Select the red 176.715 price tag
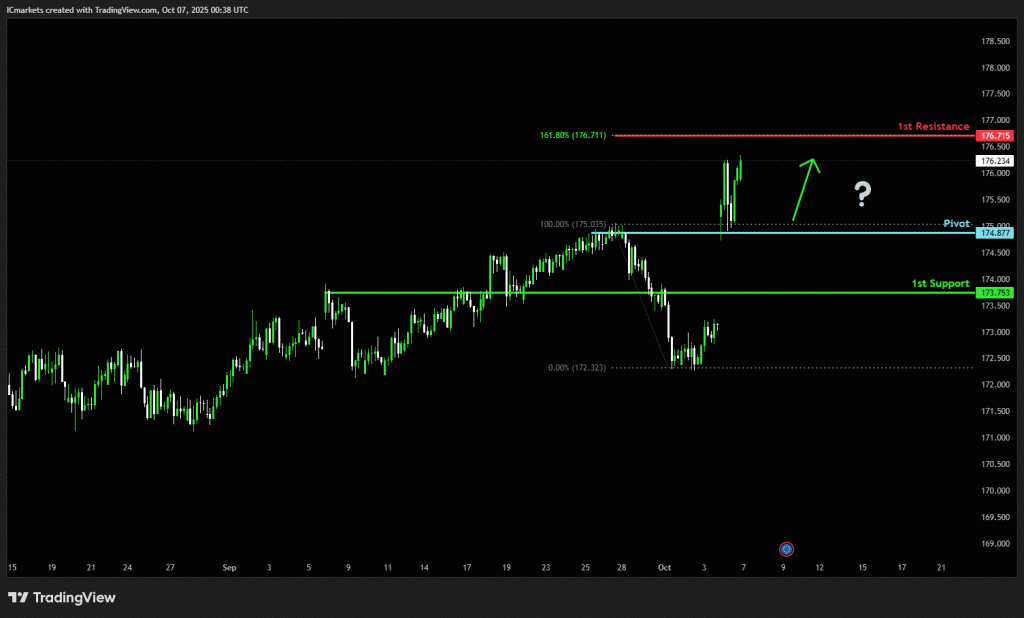1024x618 pixels. (995, 135)
